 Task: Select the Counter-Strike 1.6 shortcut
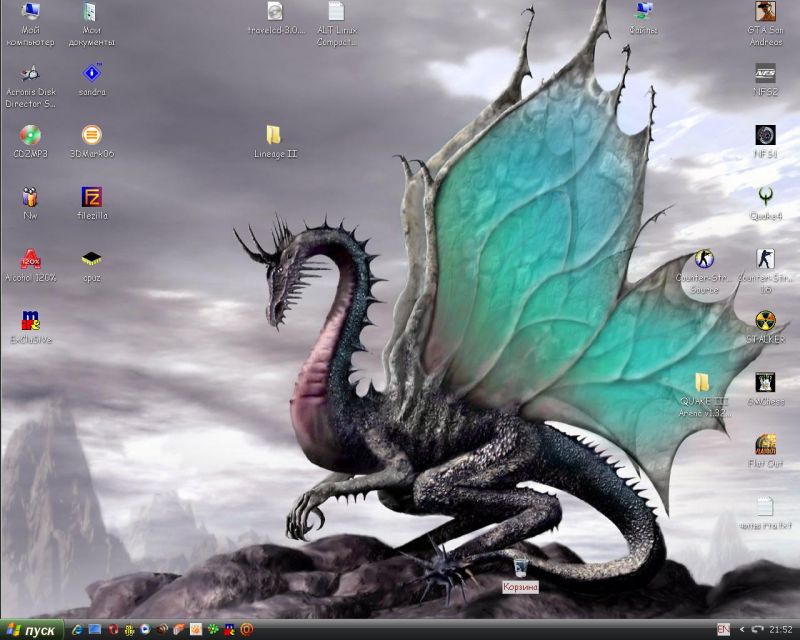[765, 272]
